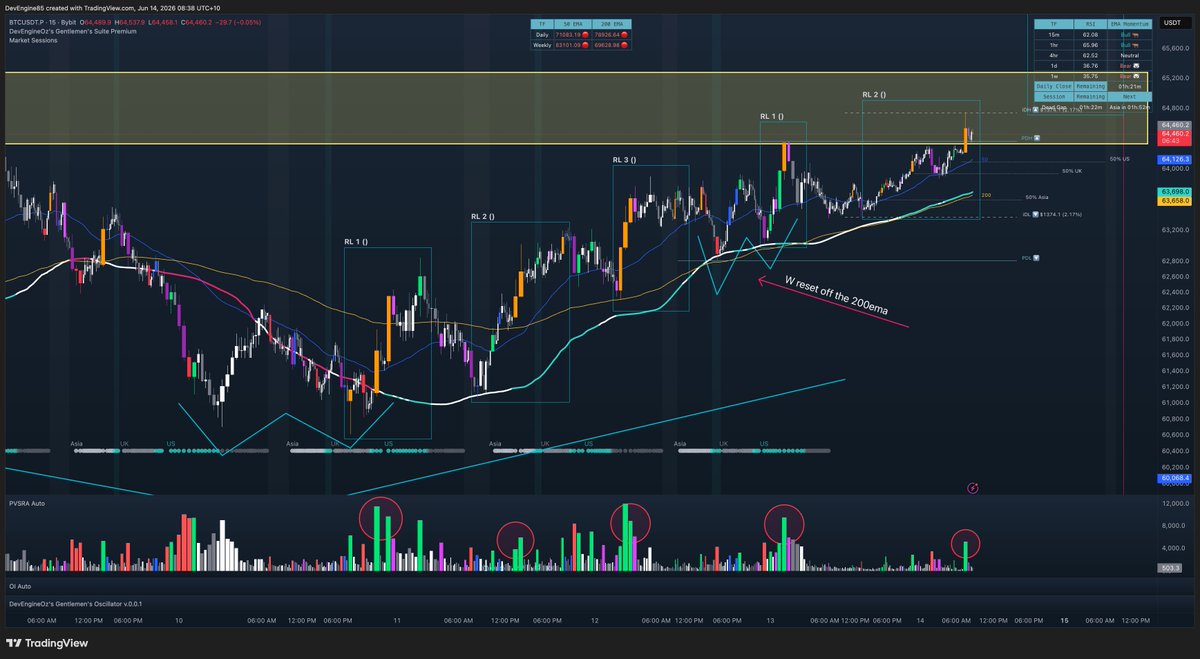Click the time axis date label 15
Viewport: 1200px width, 659px height.
click(x=1065, y=620)
